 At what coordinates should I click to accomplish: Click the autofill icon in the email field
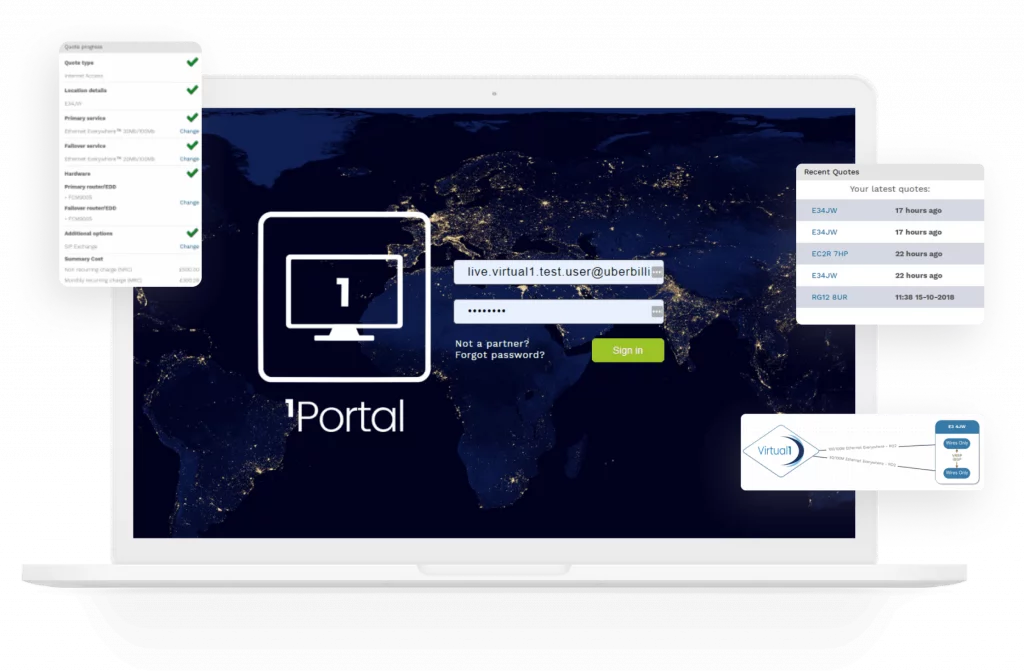pyautogui.click(x=656, y=272)
